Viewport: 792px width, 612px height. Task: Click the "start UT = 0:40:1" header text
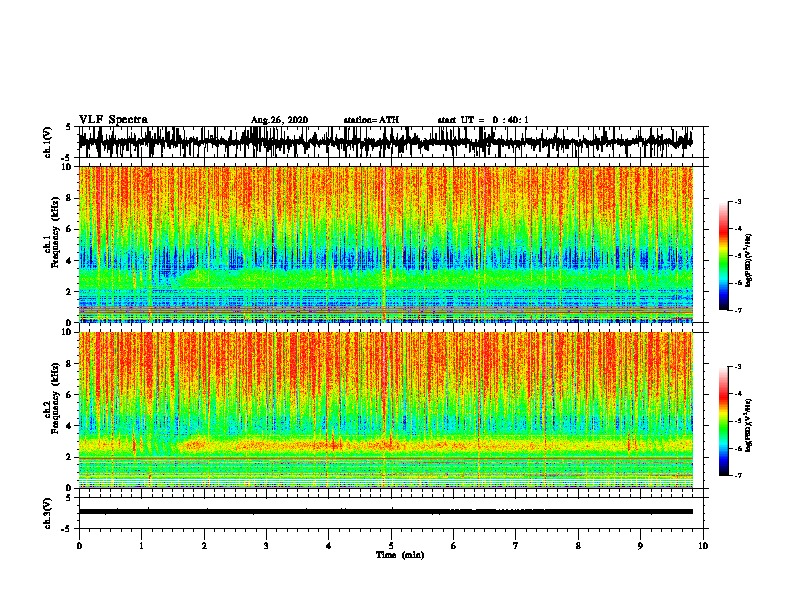tap(483, 120)
